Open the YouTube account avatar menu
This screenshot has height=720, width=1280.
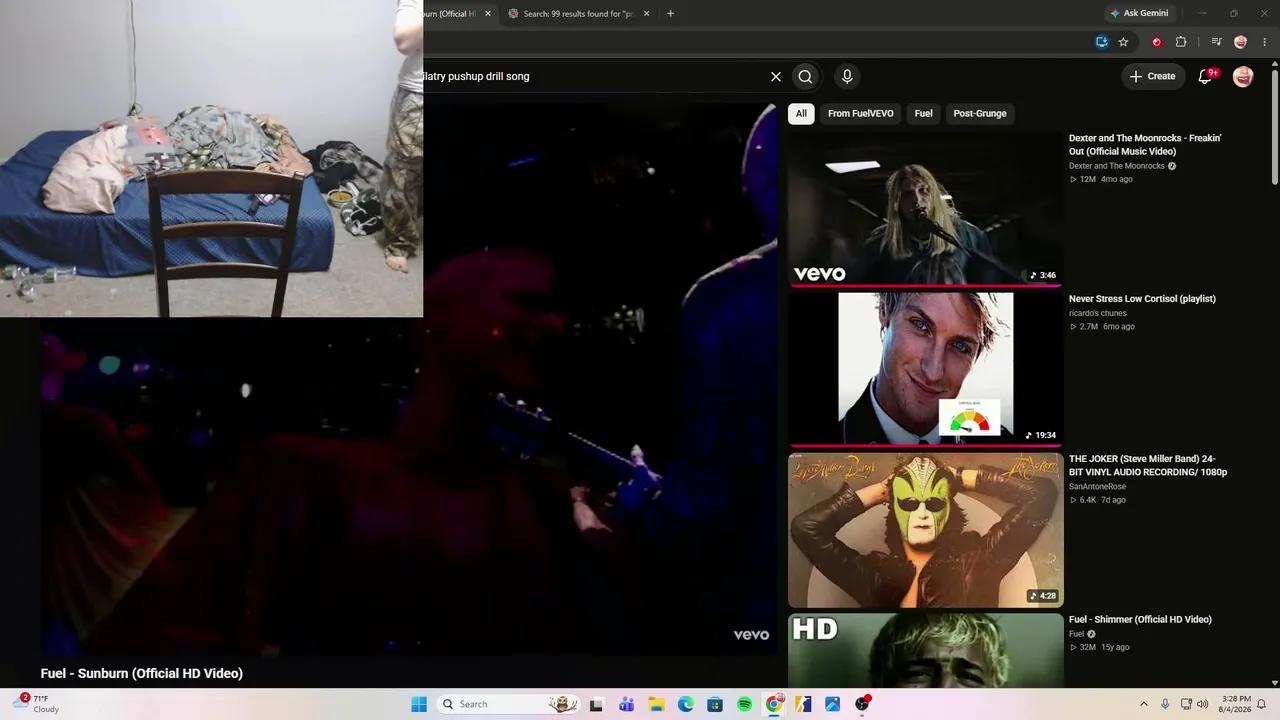tap(1243, 76)
